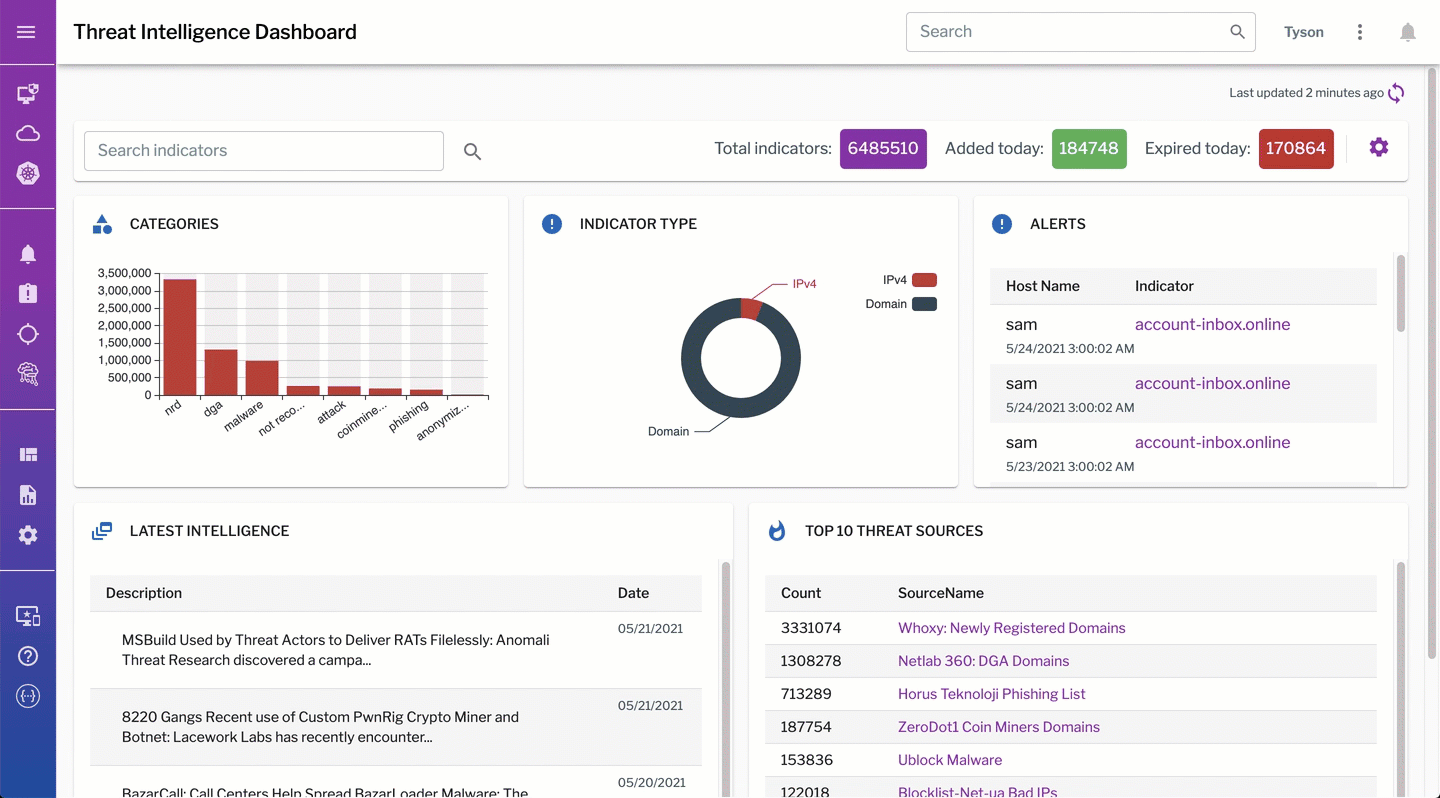Open Whoxy: Newly Registered Domains source
The width and height of the screenshot is (1440, 798).
pyautogui.click(x=1011, y=629)
